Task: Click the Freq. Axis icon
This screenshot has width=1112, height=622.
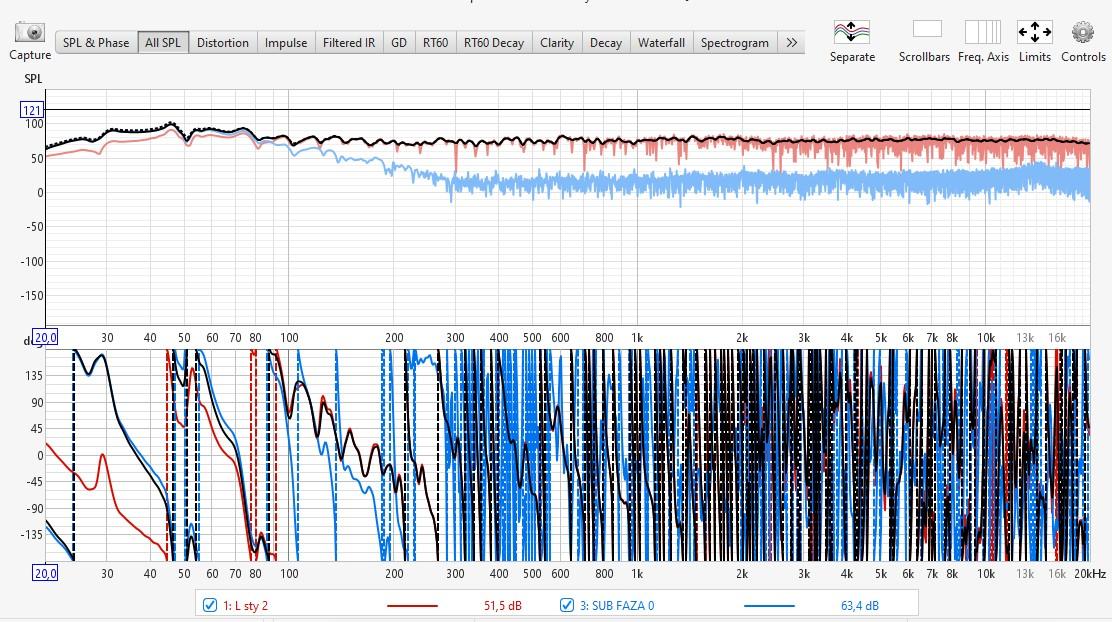Action: (x=982, y=32)
